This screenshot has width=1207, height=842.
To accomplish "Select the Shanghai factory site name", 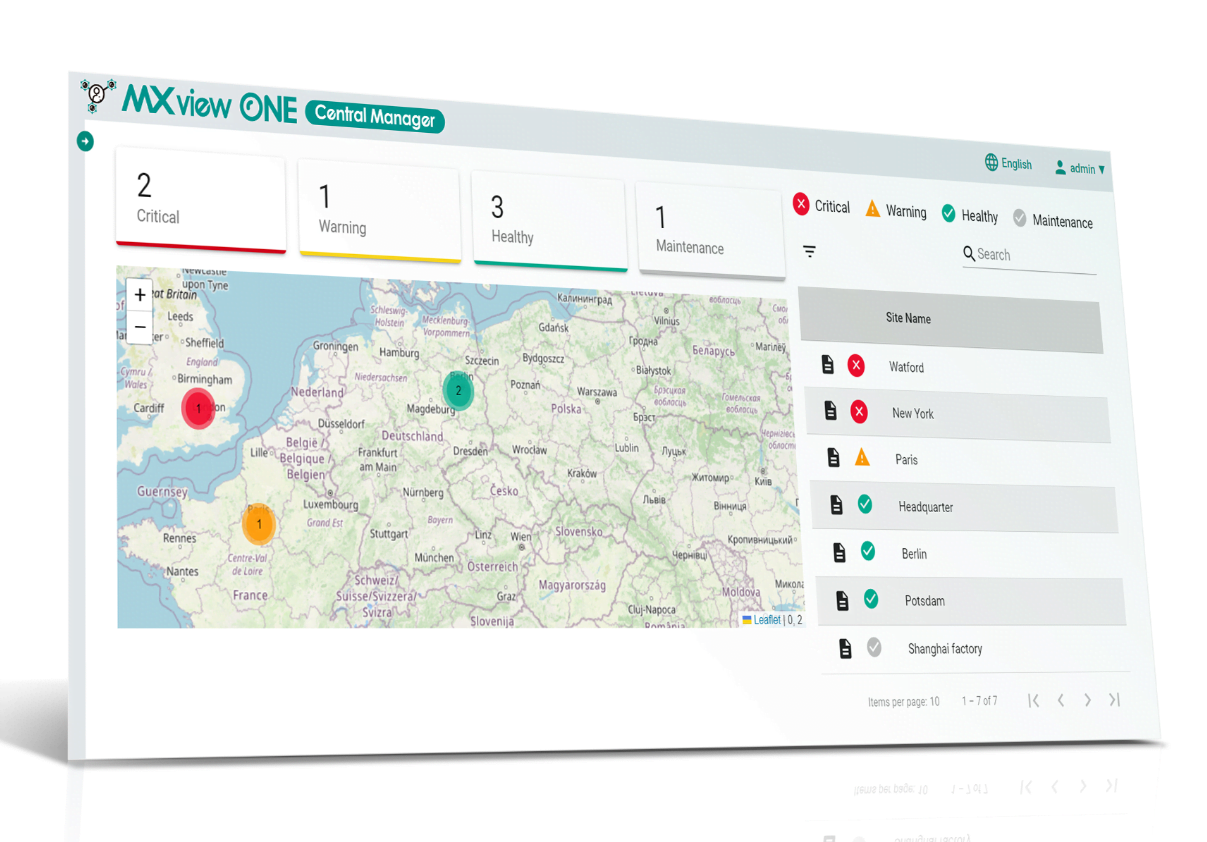I will (x=945, y=649).
